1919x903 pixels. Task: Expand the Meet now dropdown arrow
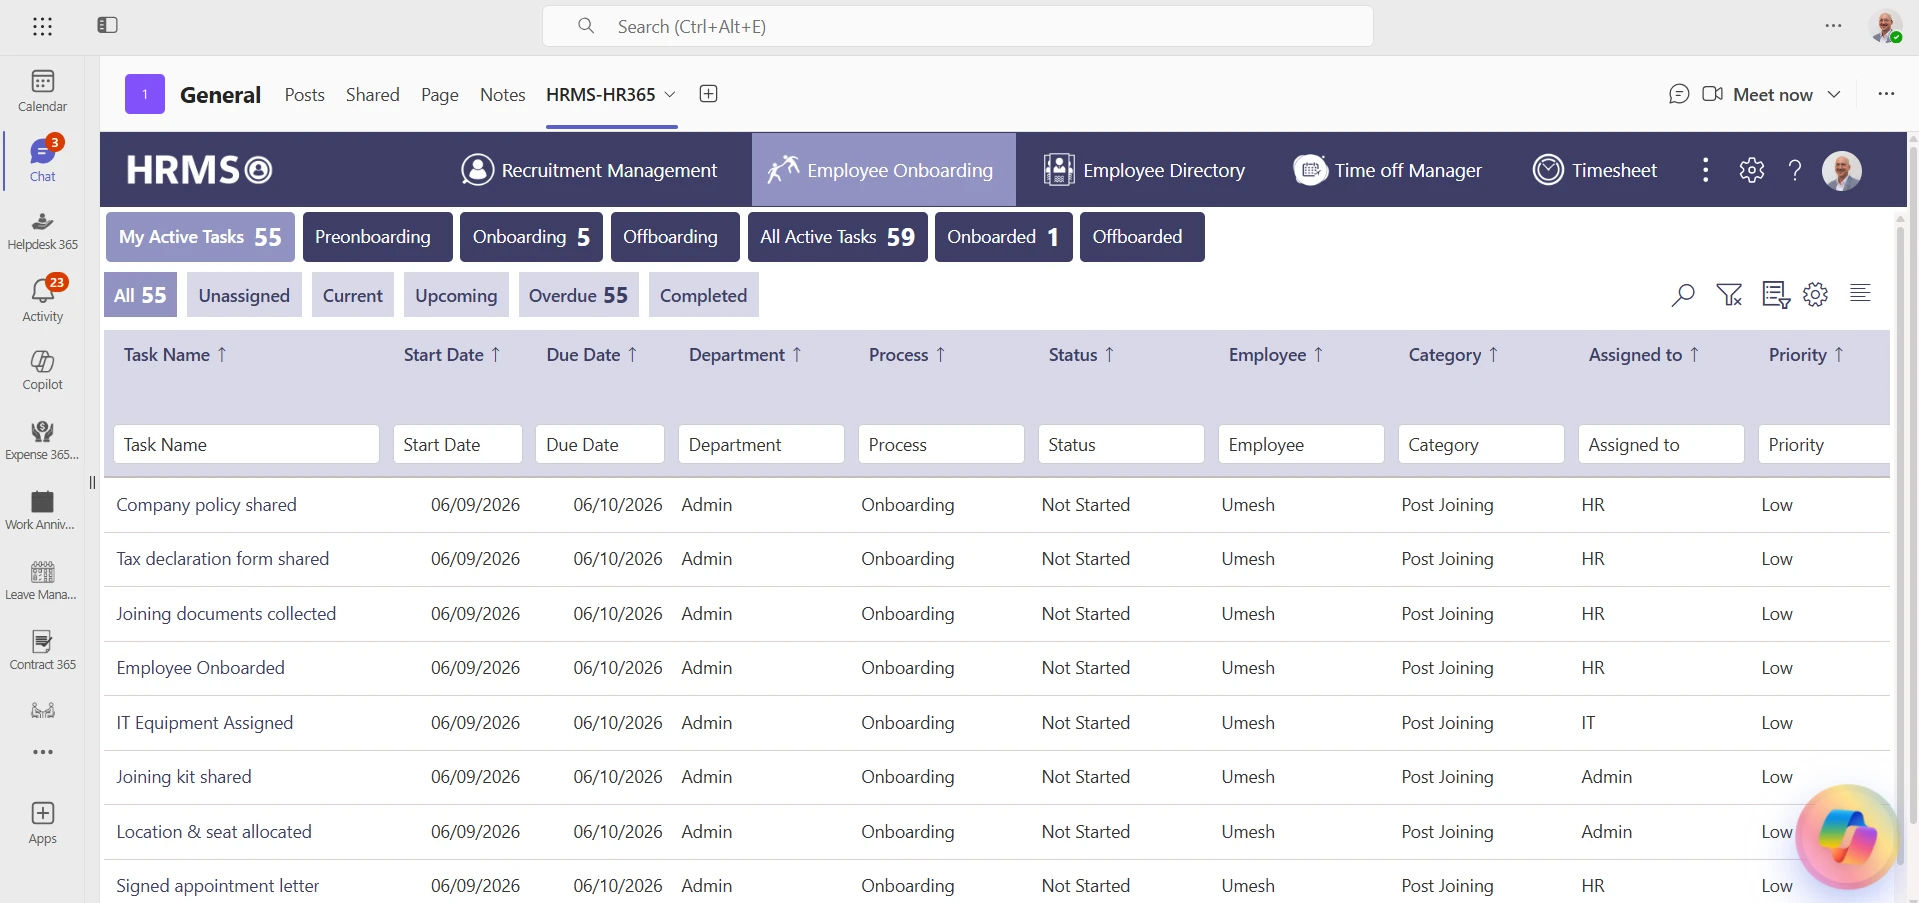pyautogui.click(x=1834, y=94)
